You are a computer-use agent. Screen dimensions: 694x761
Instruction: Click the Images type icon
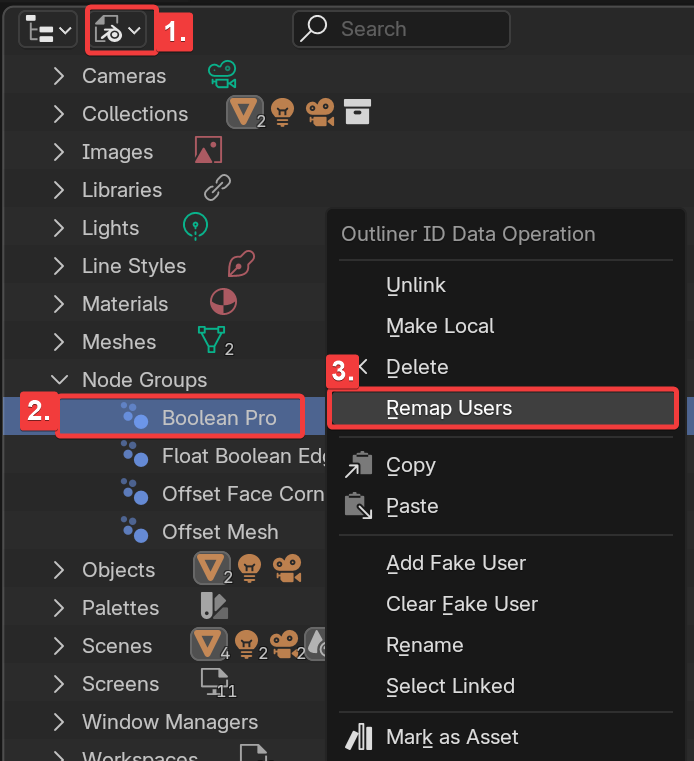207,151
